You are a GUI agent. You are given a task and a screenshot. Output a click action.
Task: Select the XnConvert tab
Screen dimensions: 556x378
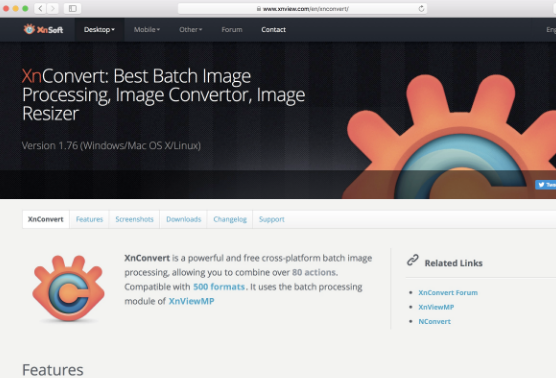click(46, 219)
